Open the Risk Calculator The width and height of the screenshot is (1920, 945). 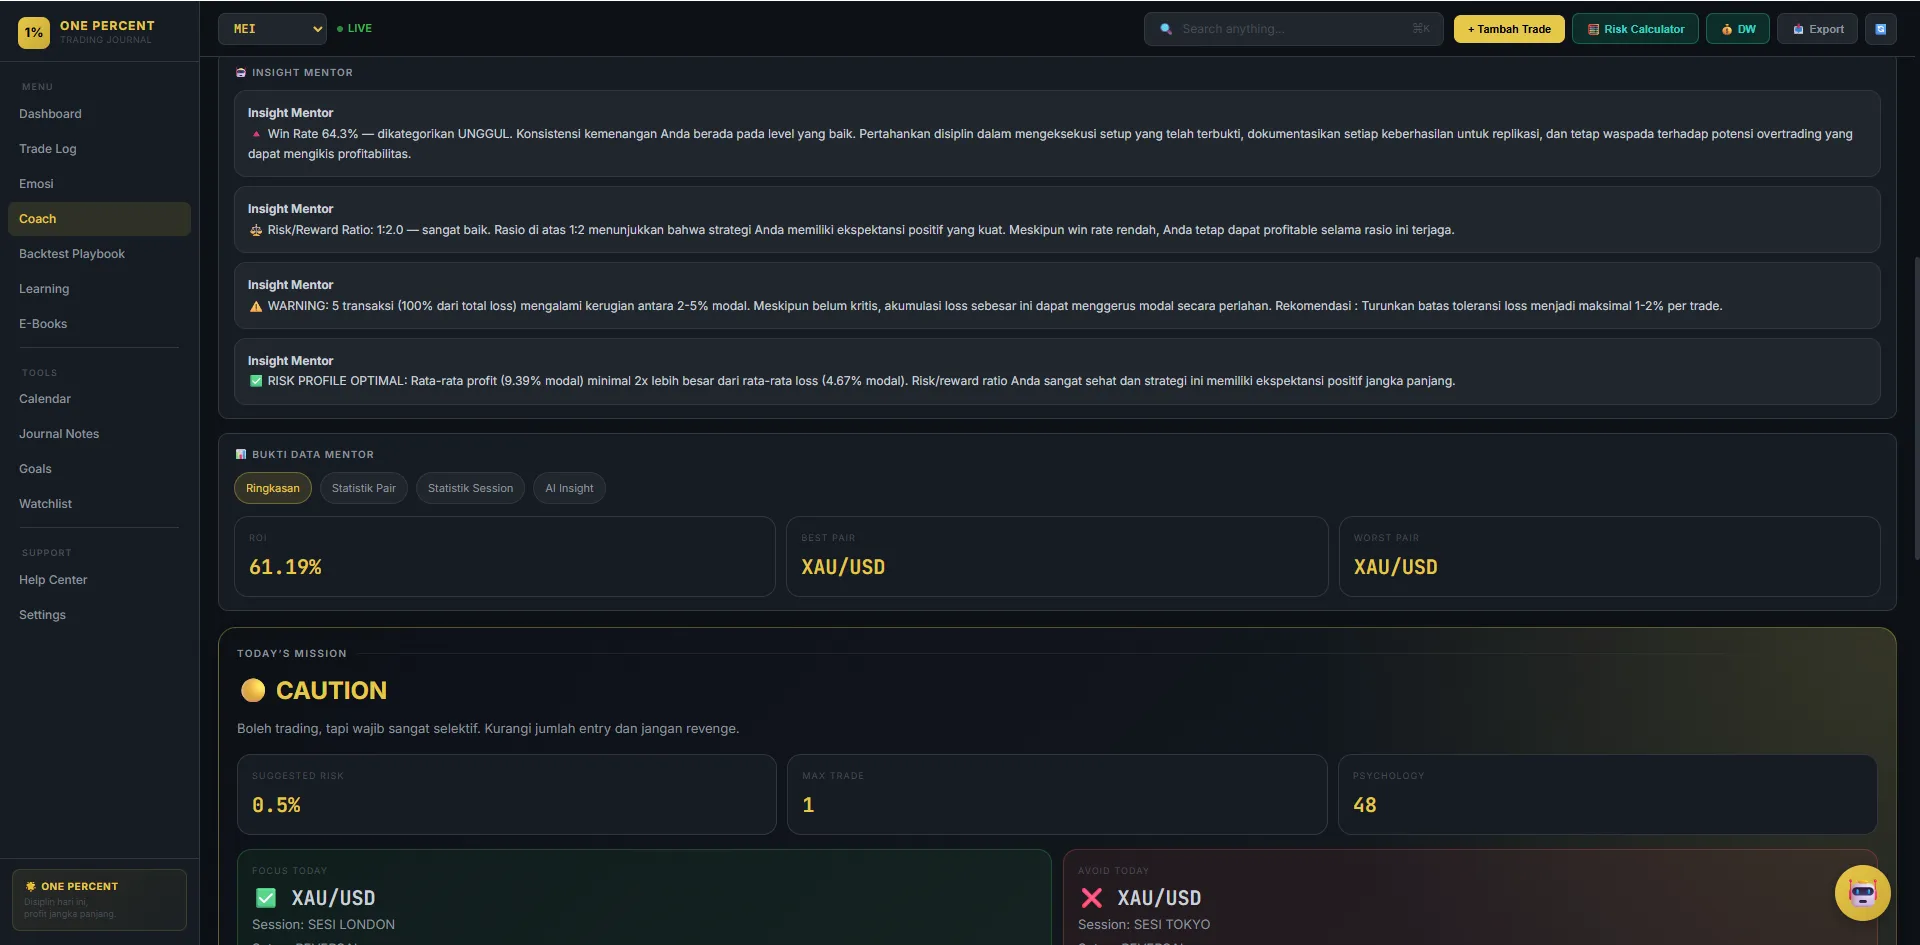[1635, 29]
